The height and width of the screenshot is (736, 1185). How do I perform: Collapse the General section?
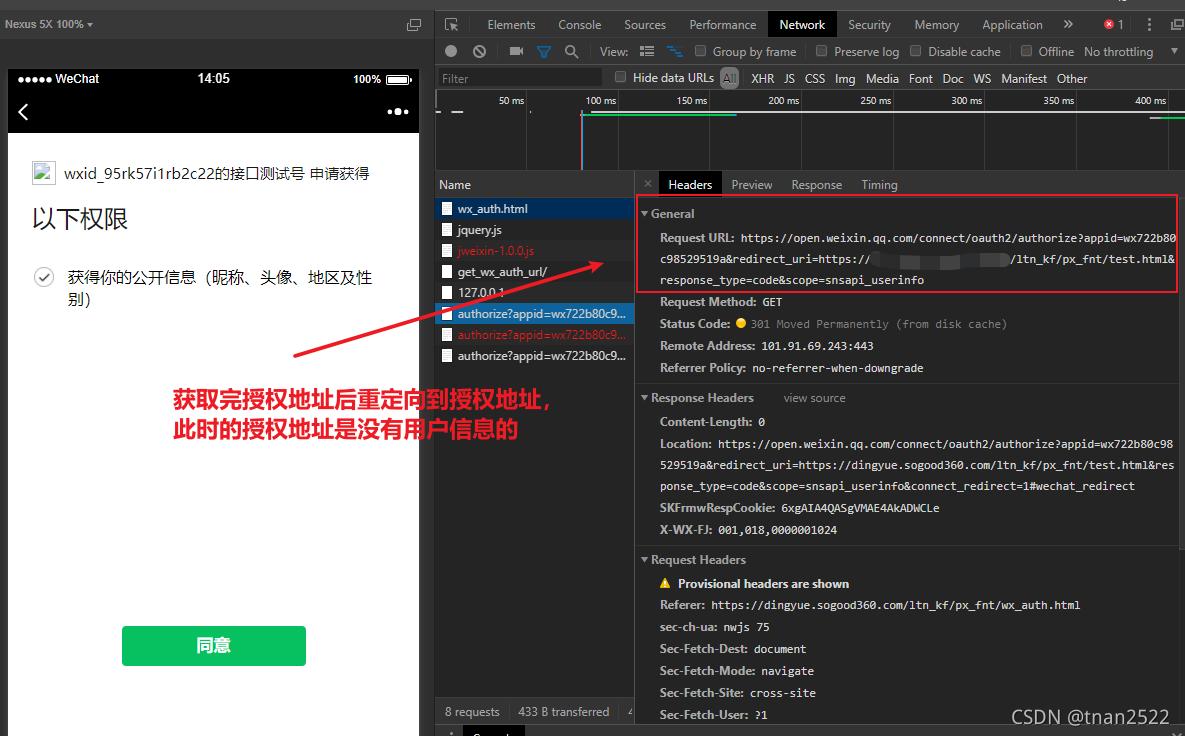click(x=645, y=214)
